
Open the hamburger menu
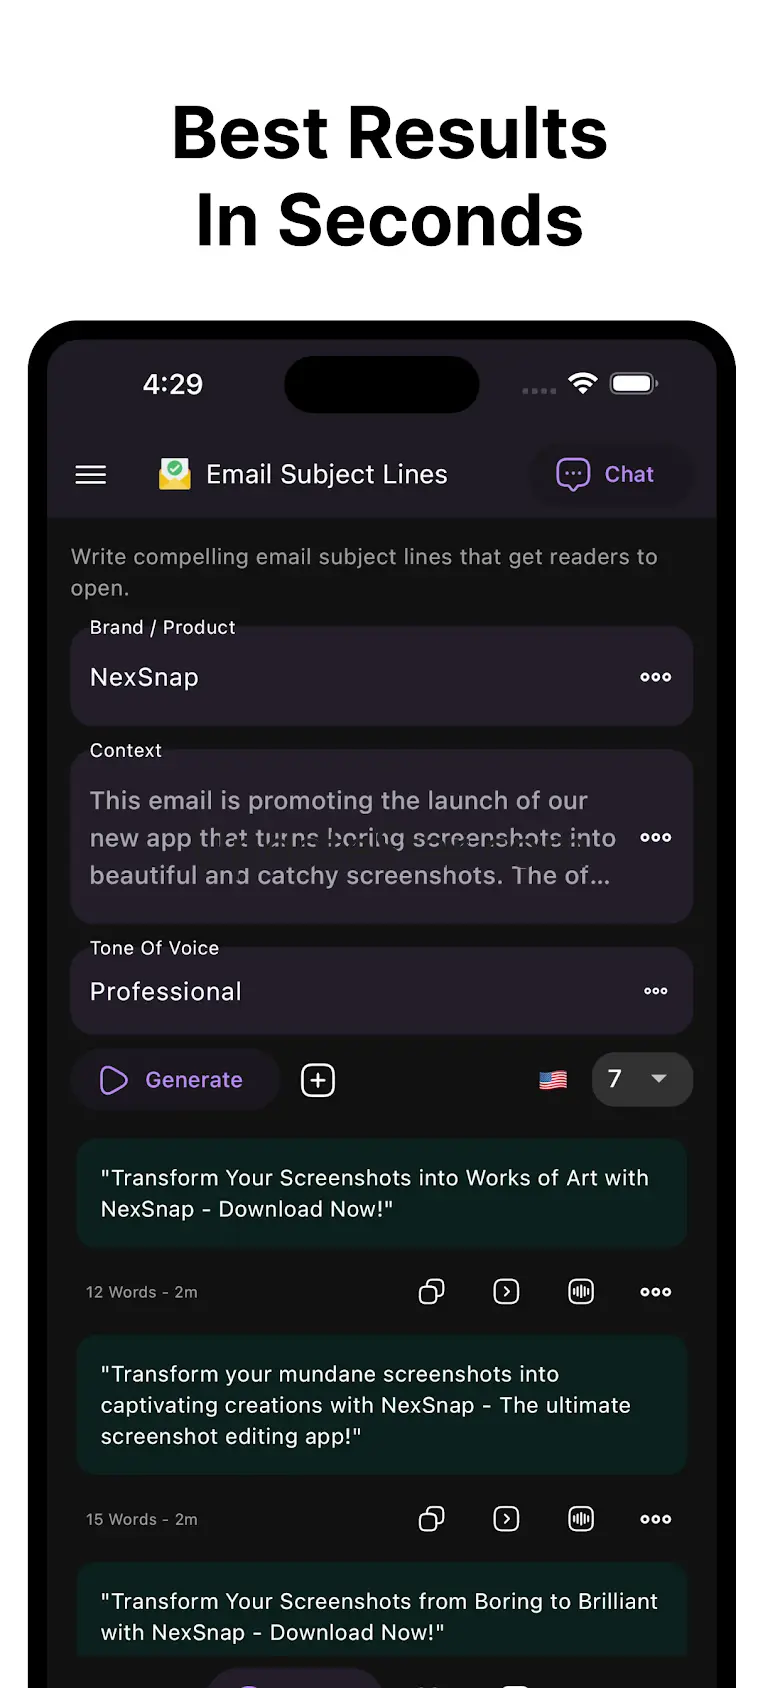pyautogui.click(x=91, y=475)
